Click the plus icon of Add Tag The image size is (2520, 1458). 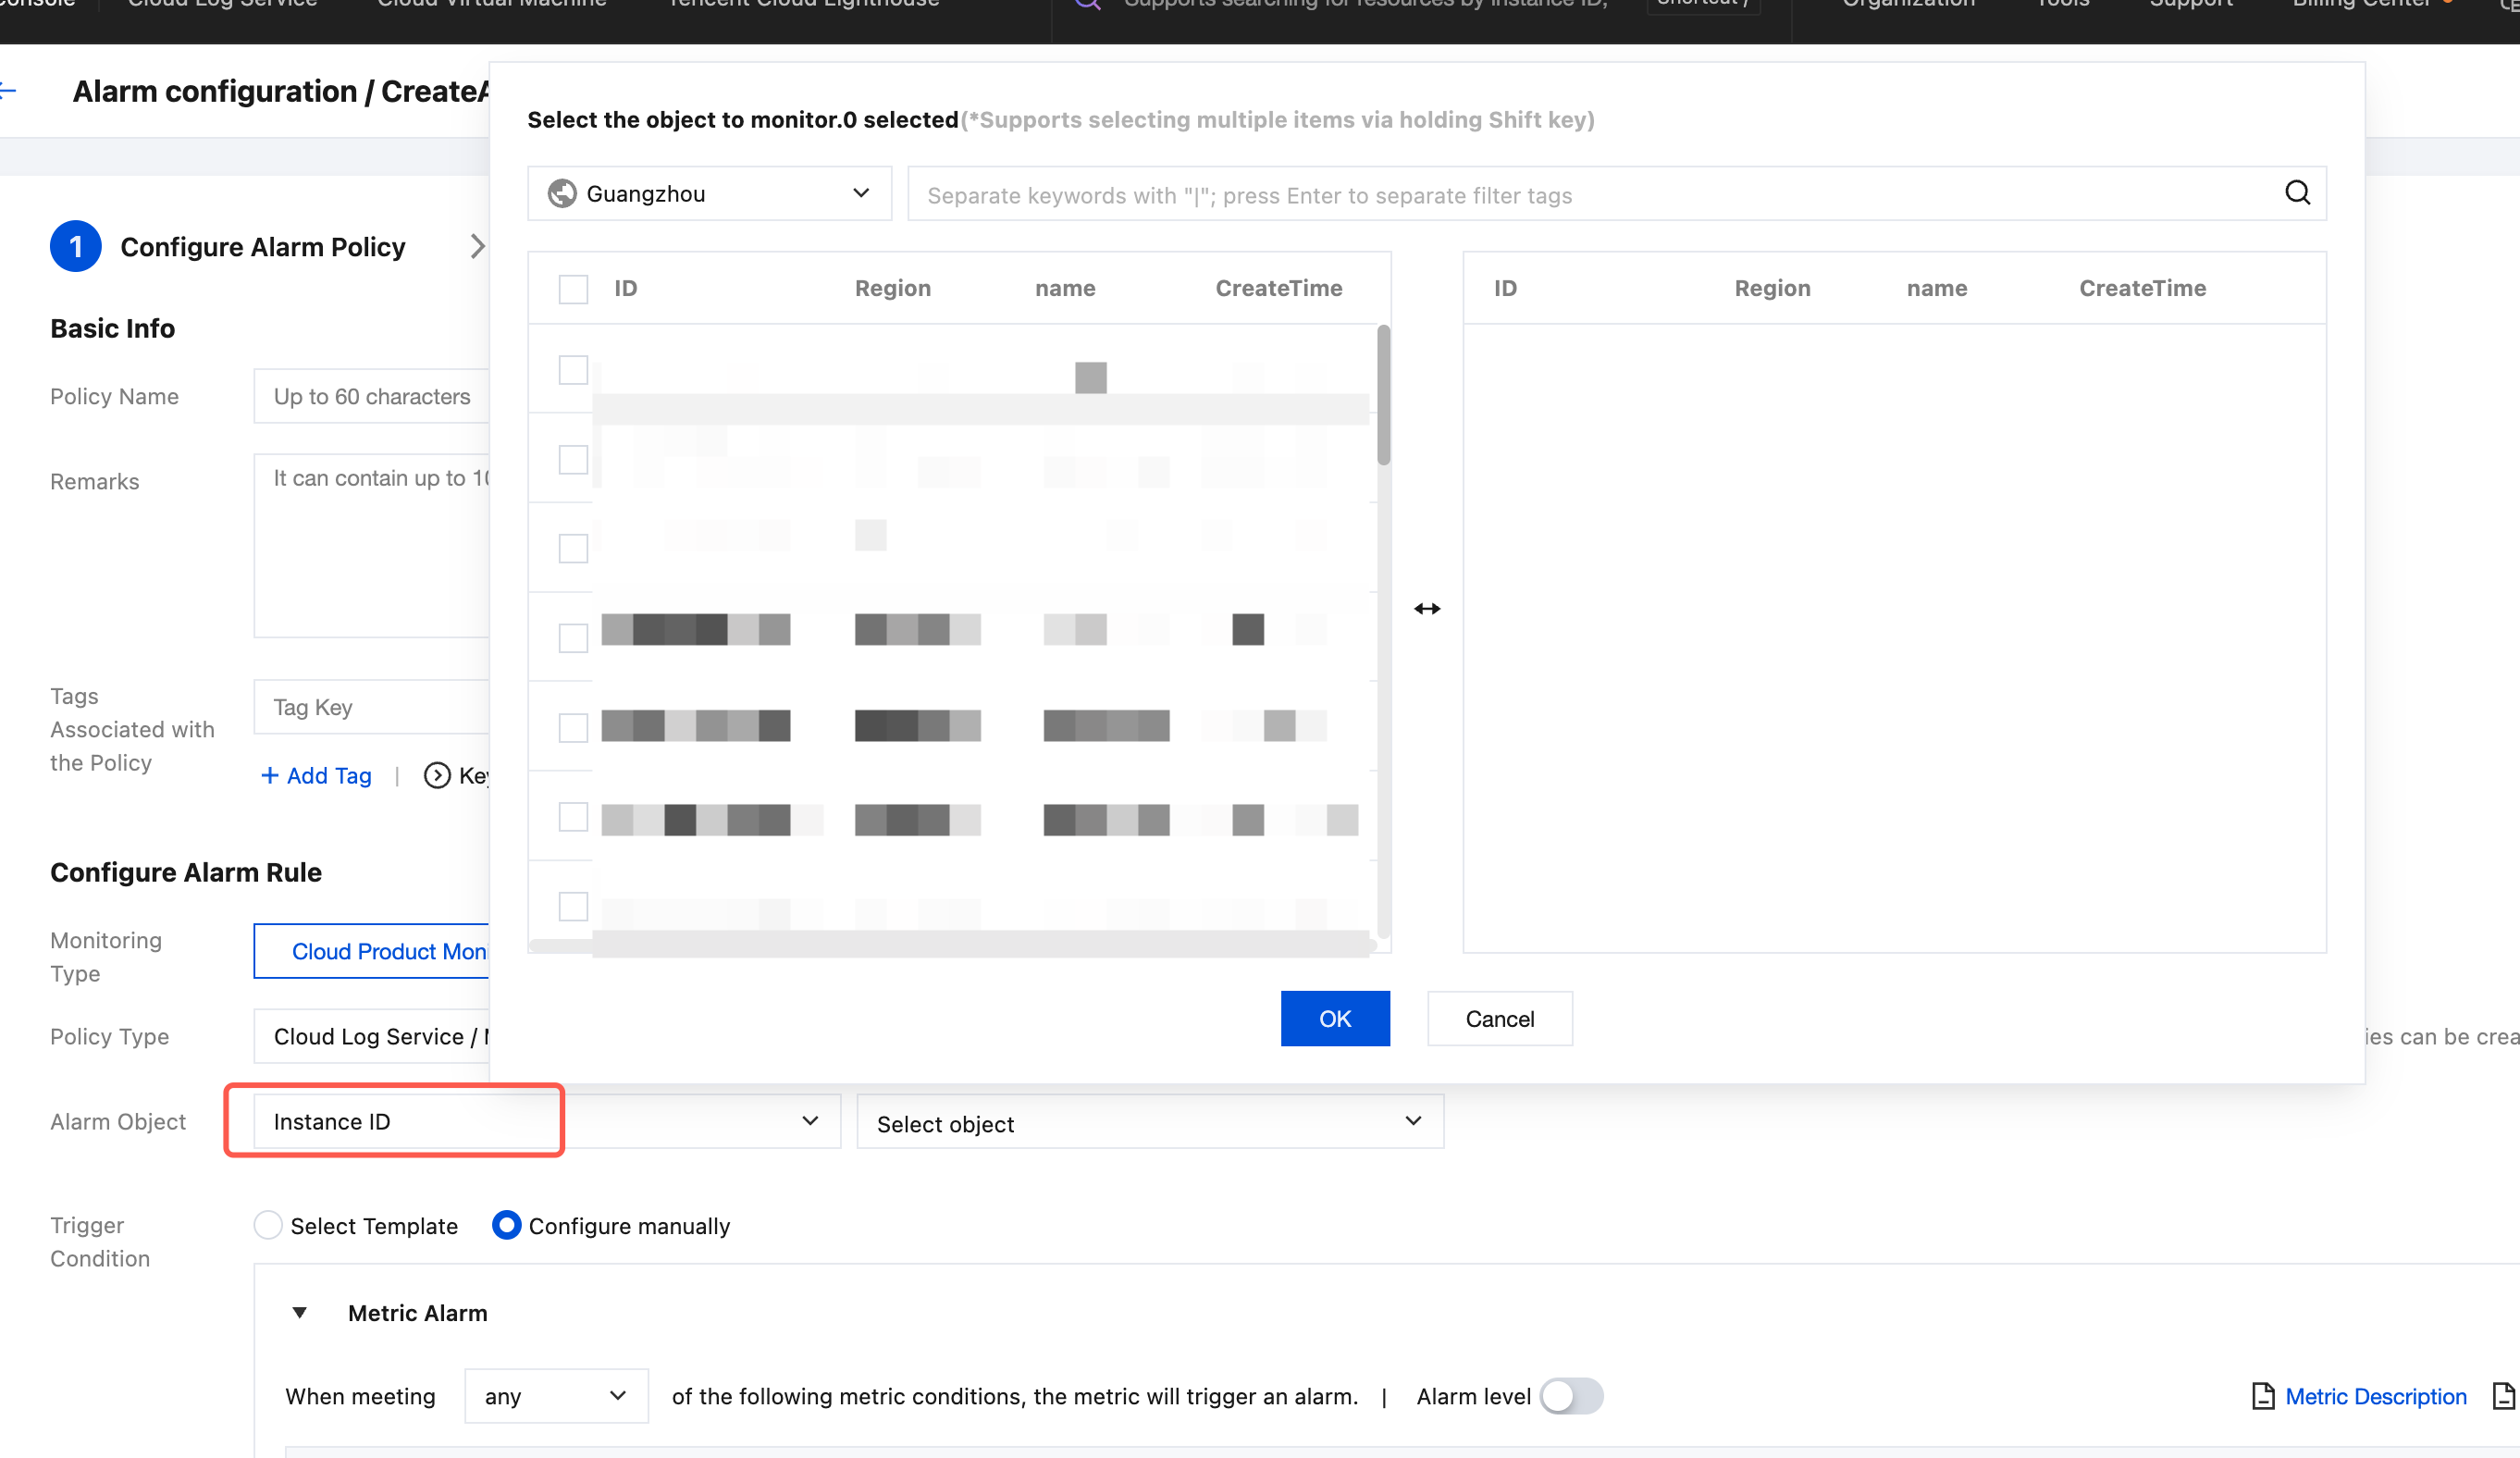pyautogui.click(x=269, y=775)
